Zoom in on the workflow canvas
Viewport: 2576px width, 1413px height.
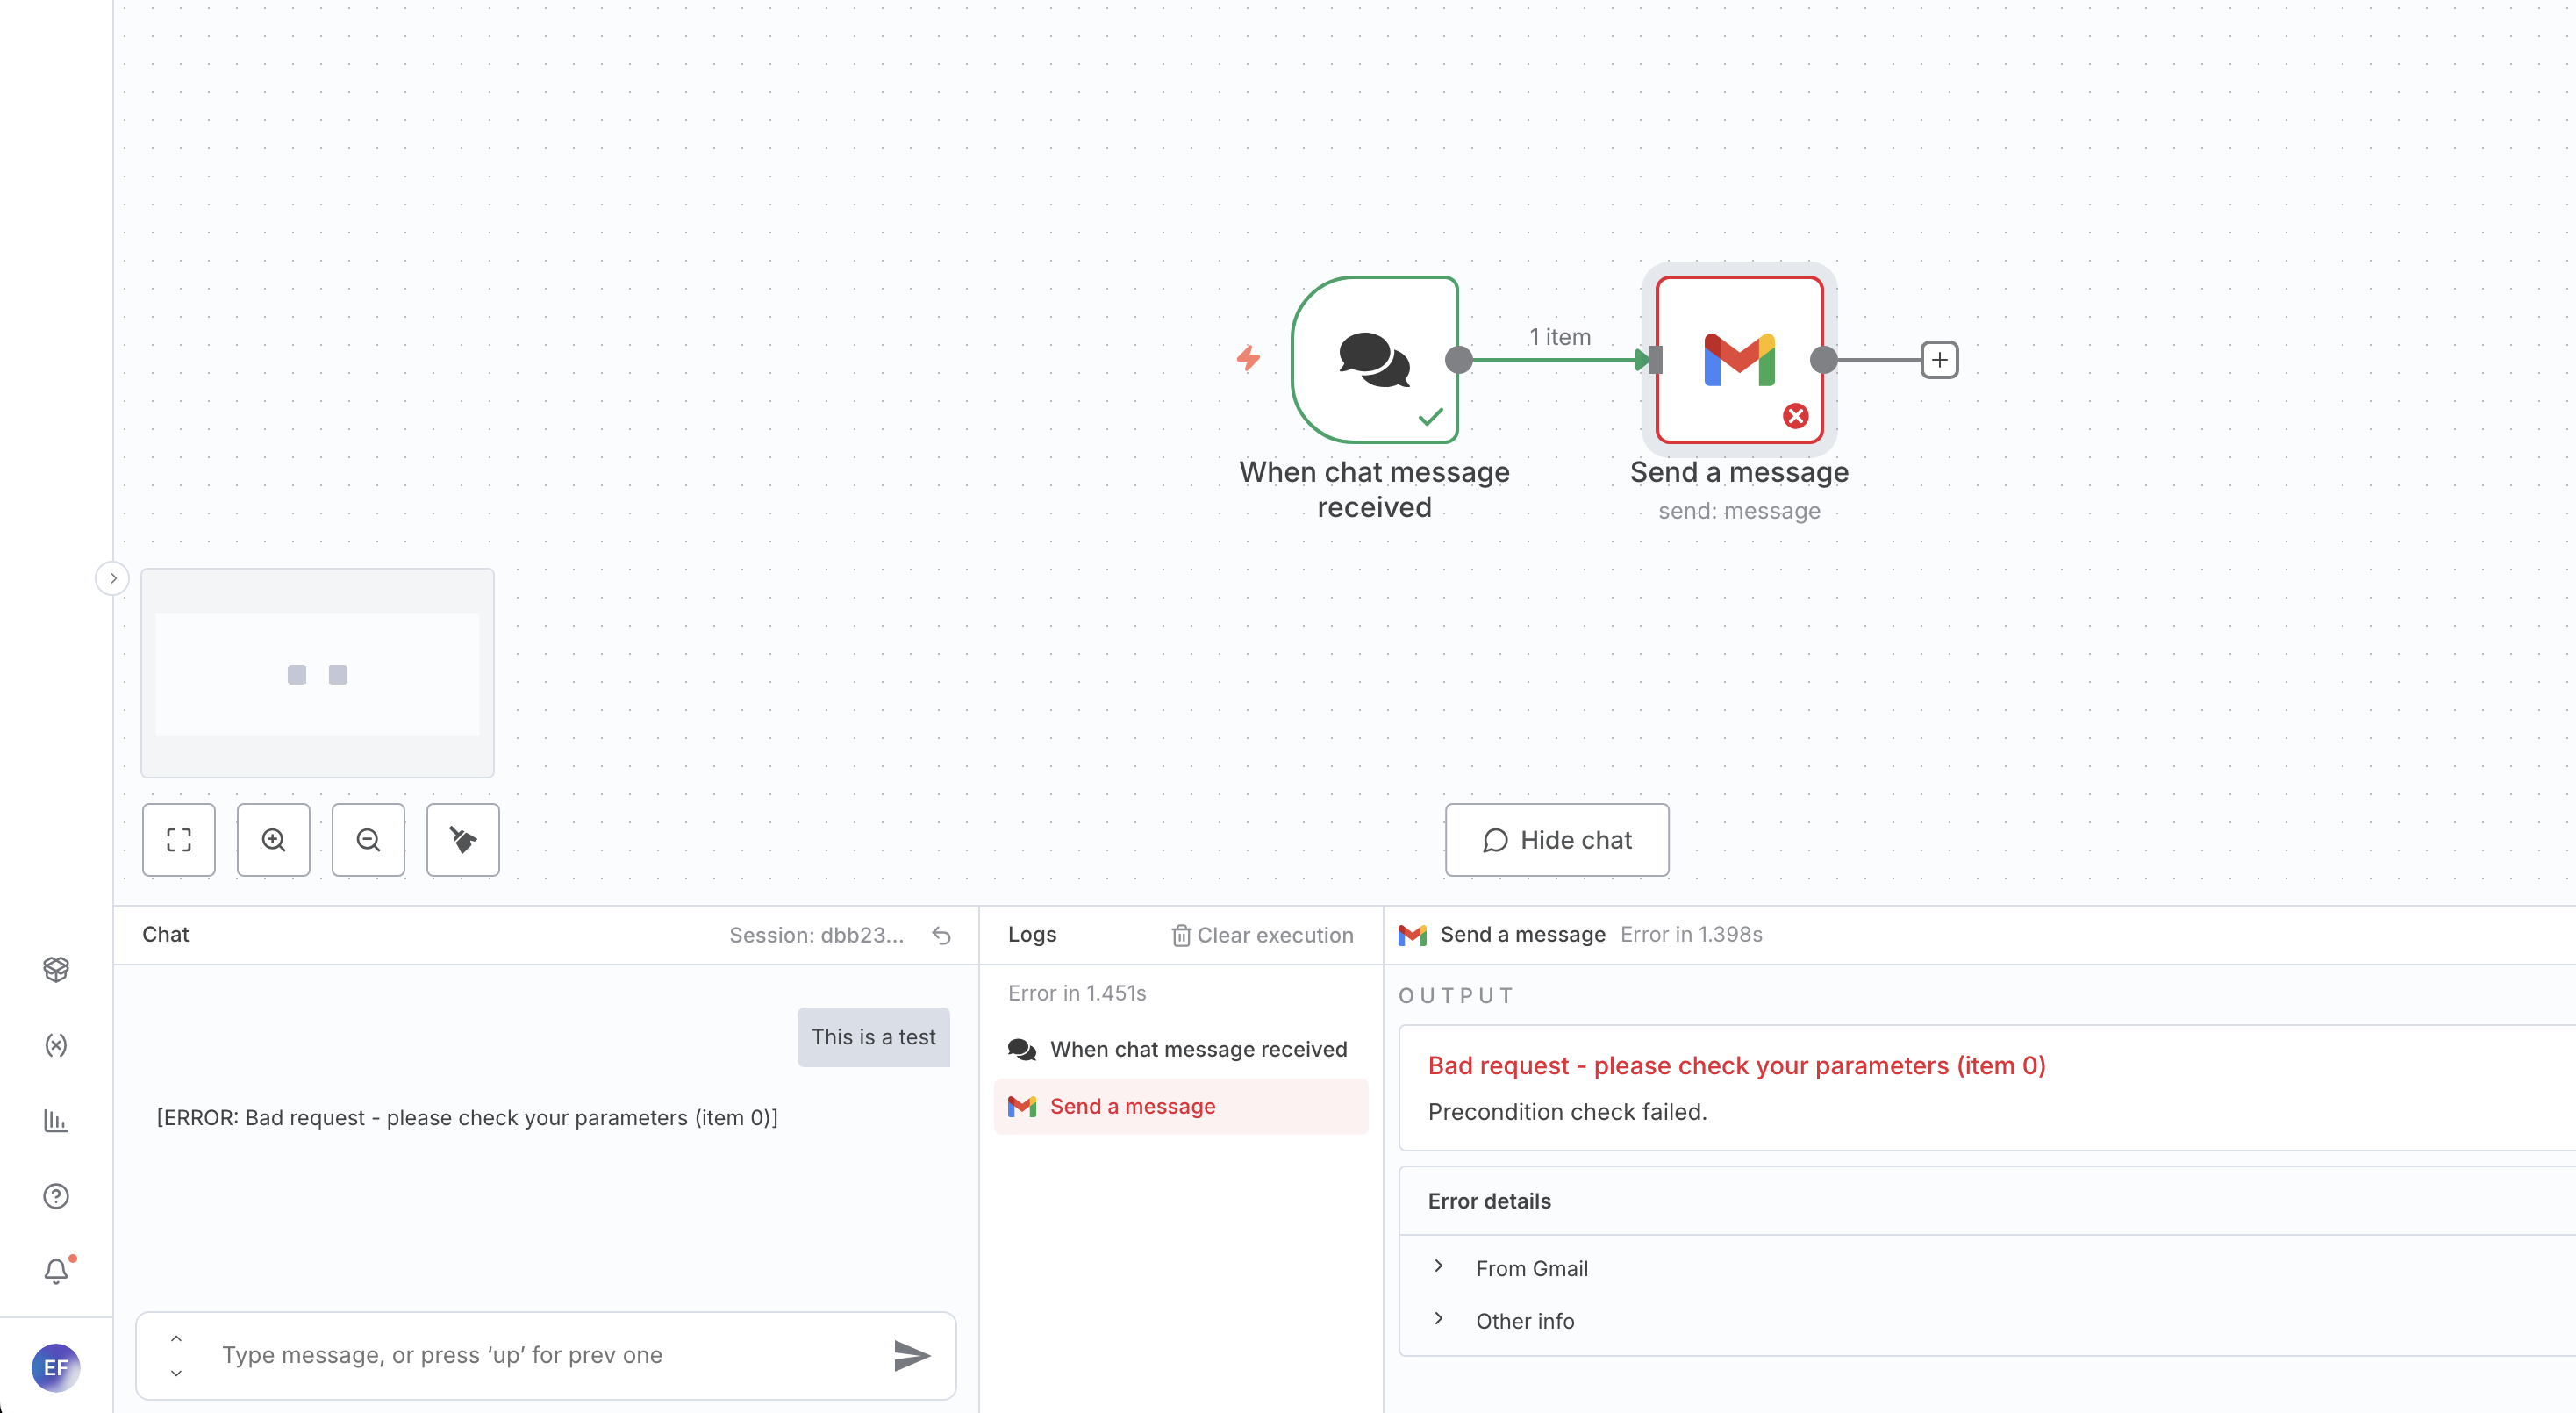pos(273,840)
